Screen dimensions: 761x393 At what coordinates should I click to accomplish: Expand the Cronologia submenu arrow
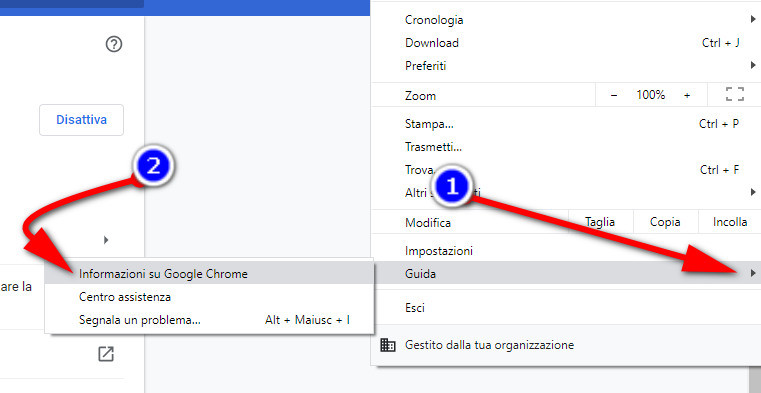point(753,19)
